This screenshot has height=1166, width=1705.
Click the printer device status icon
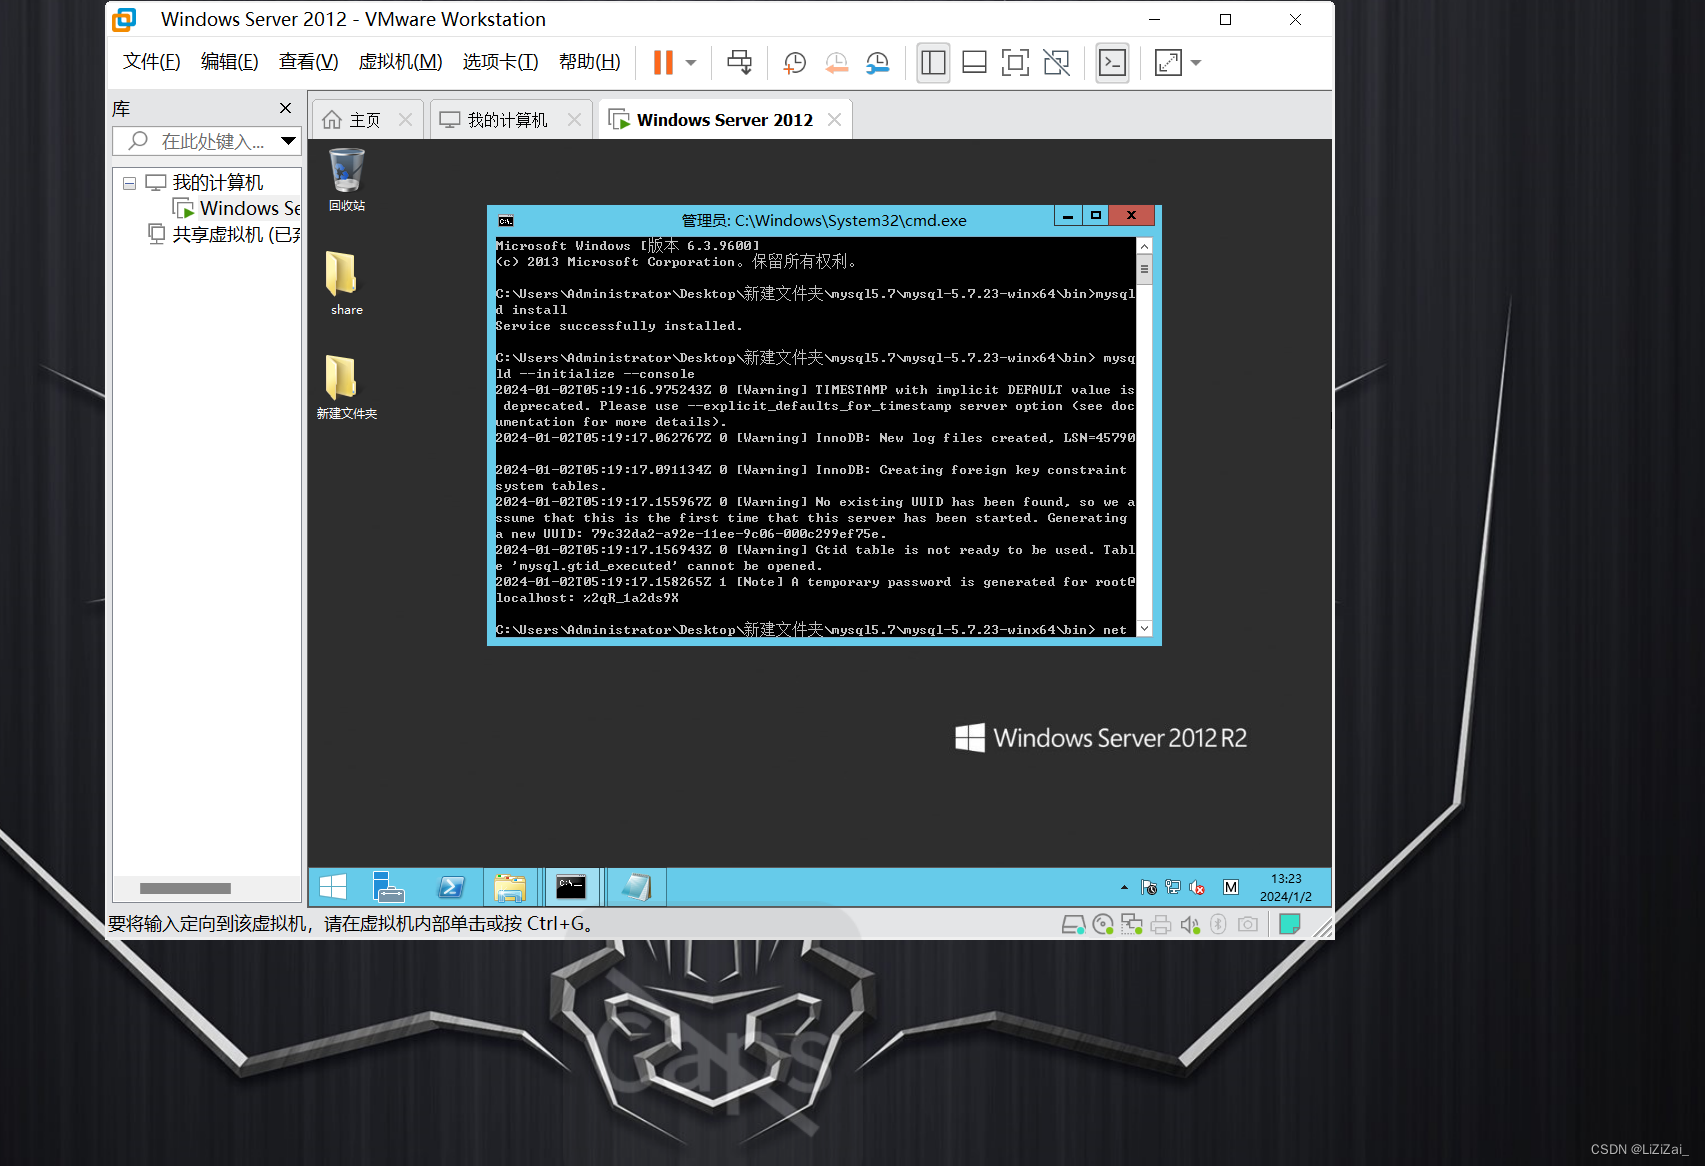1161,924
